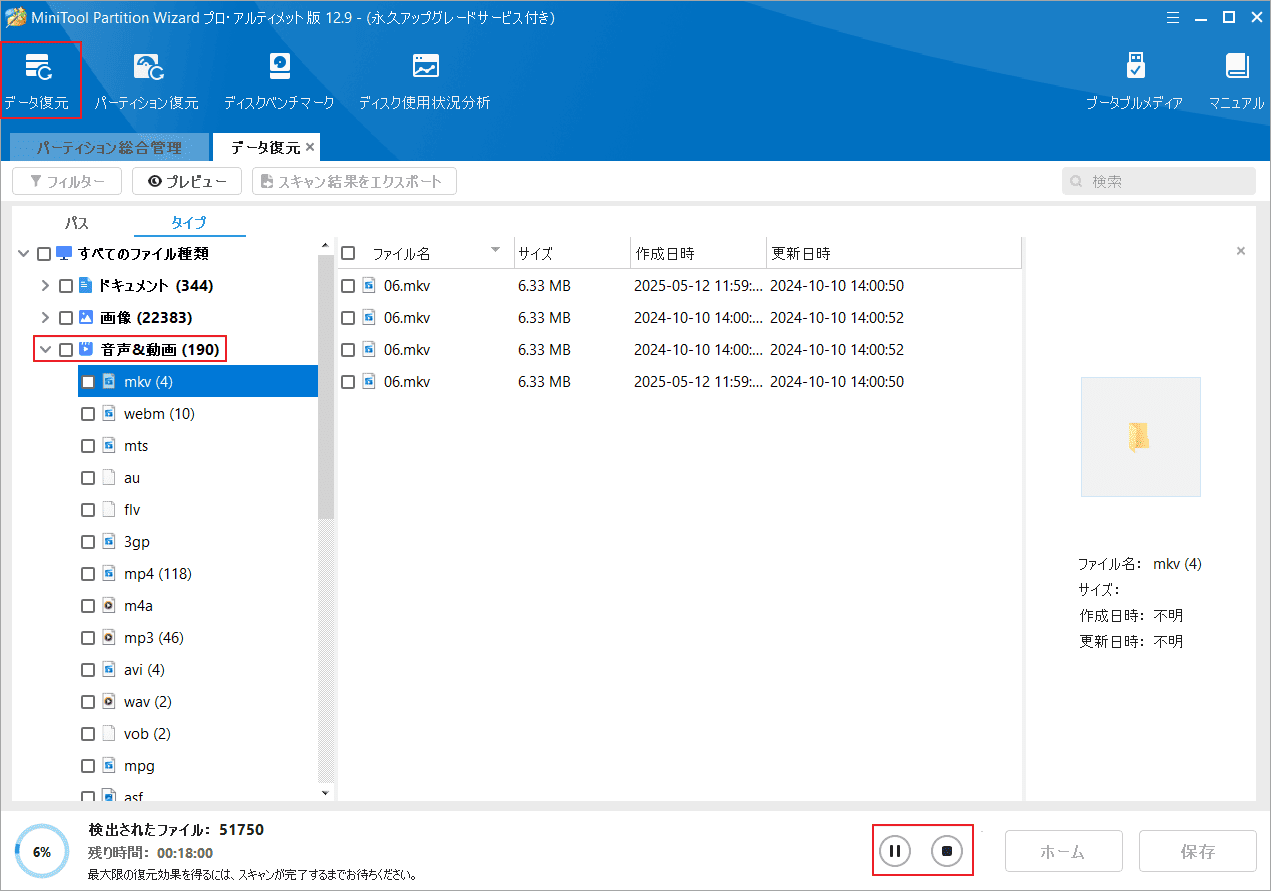The height and width of the screenshot is (891, 1271).
Task: Click the ホーム button
Action: (x=1063, y=852)
